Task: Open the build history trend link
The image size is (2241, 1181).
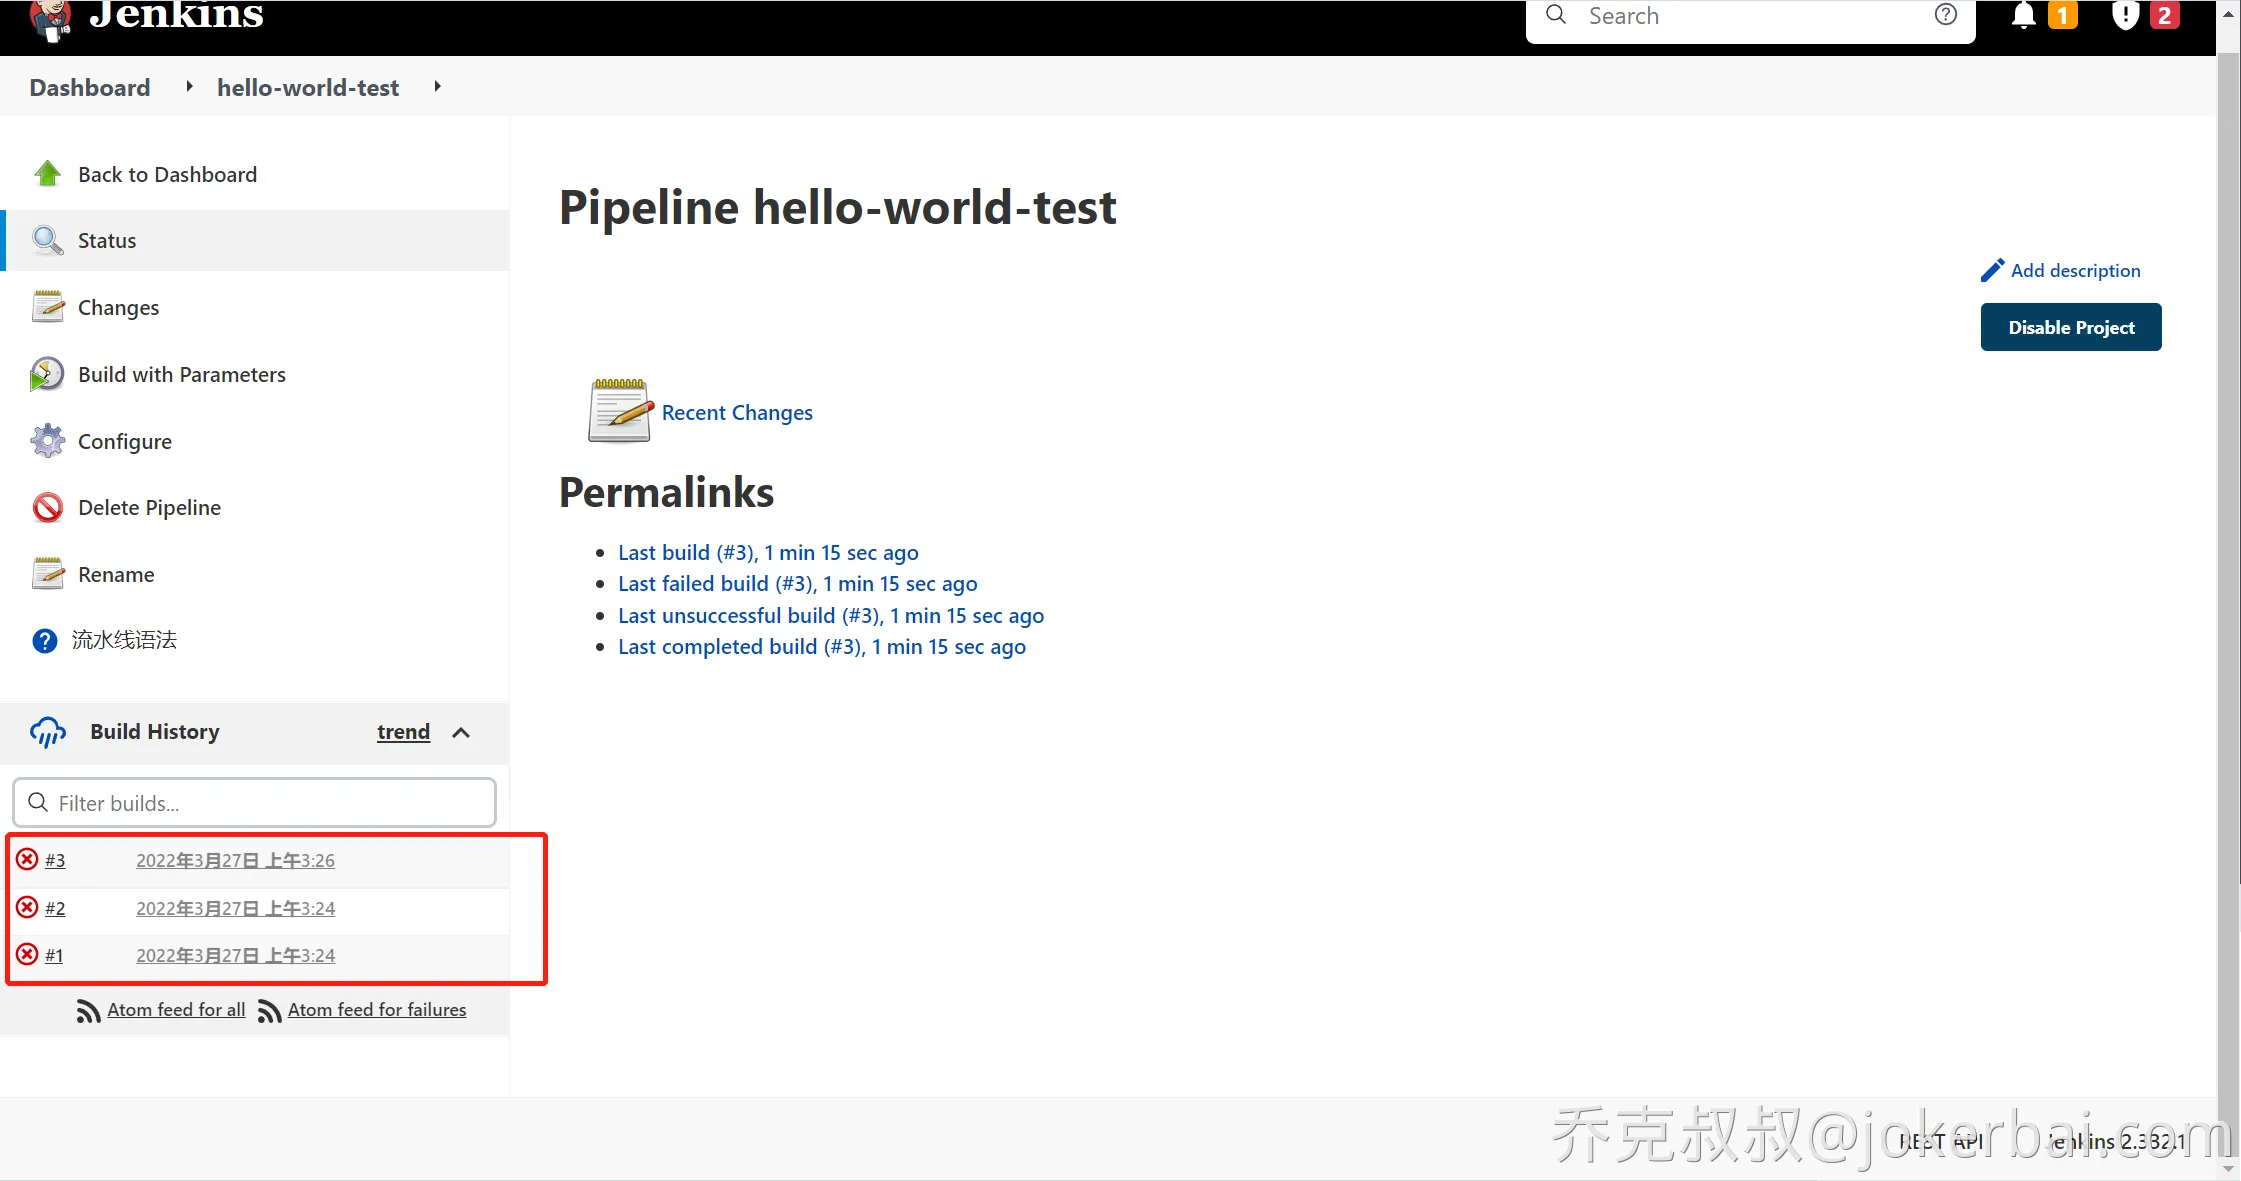Action: tap(403, 732)
